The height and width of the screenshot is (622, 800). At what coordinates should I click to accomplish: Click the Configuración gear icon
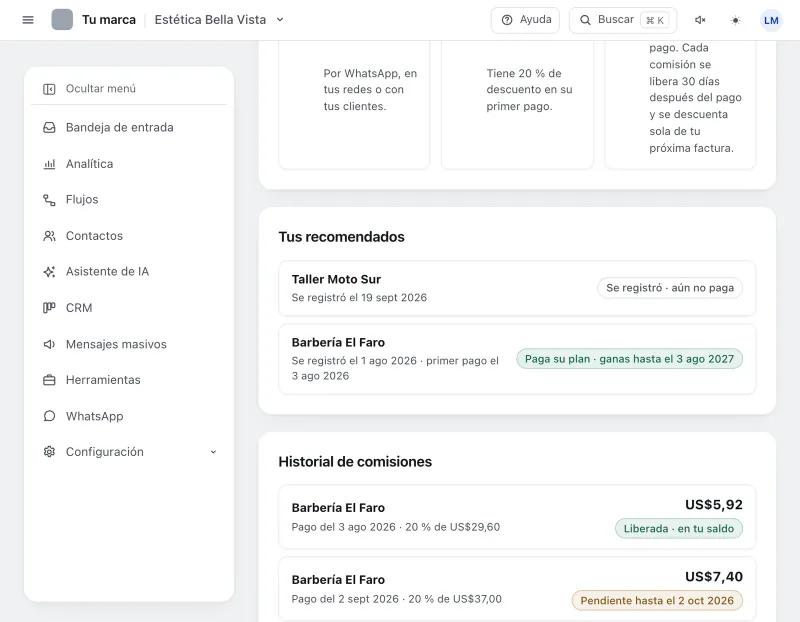pos(49,452)
